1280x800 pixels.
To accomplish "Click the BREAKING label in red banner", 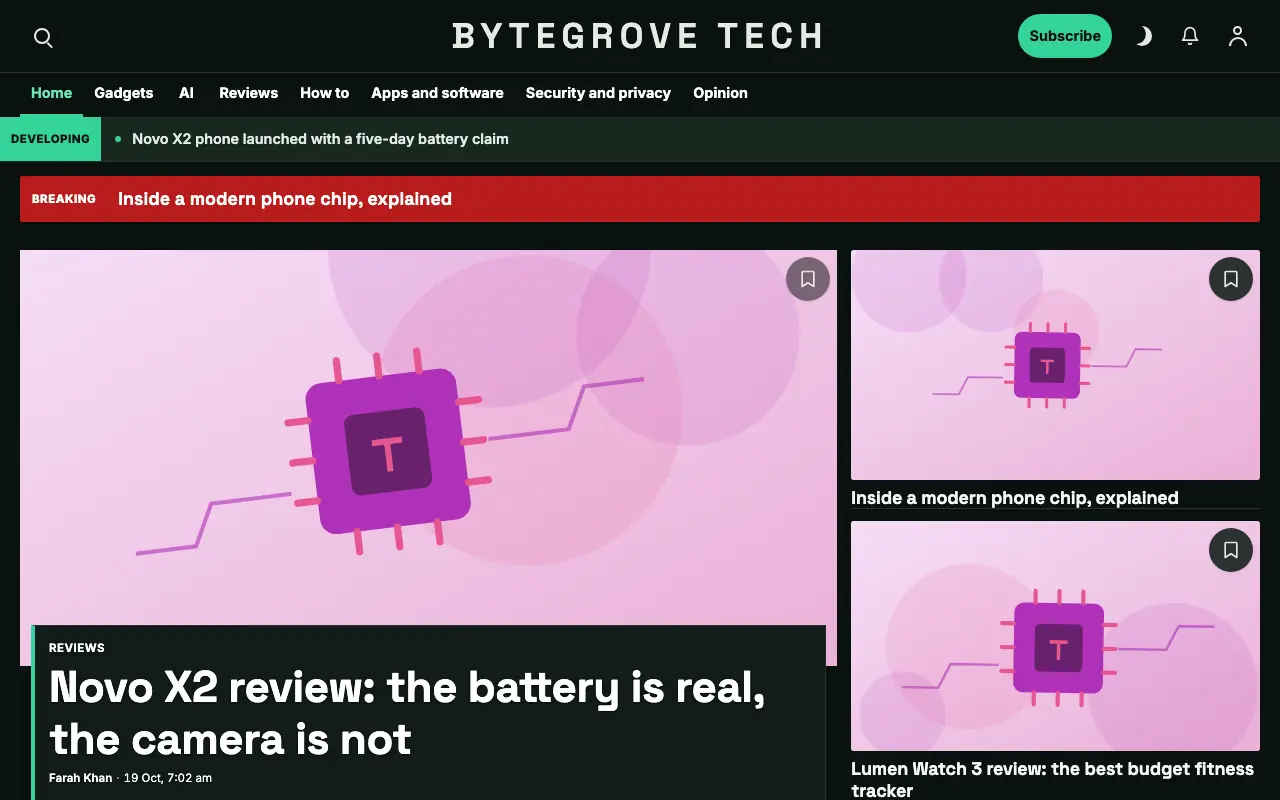I will tap(64, 199).
